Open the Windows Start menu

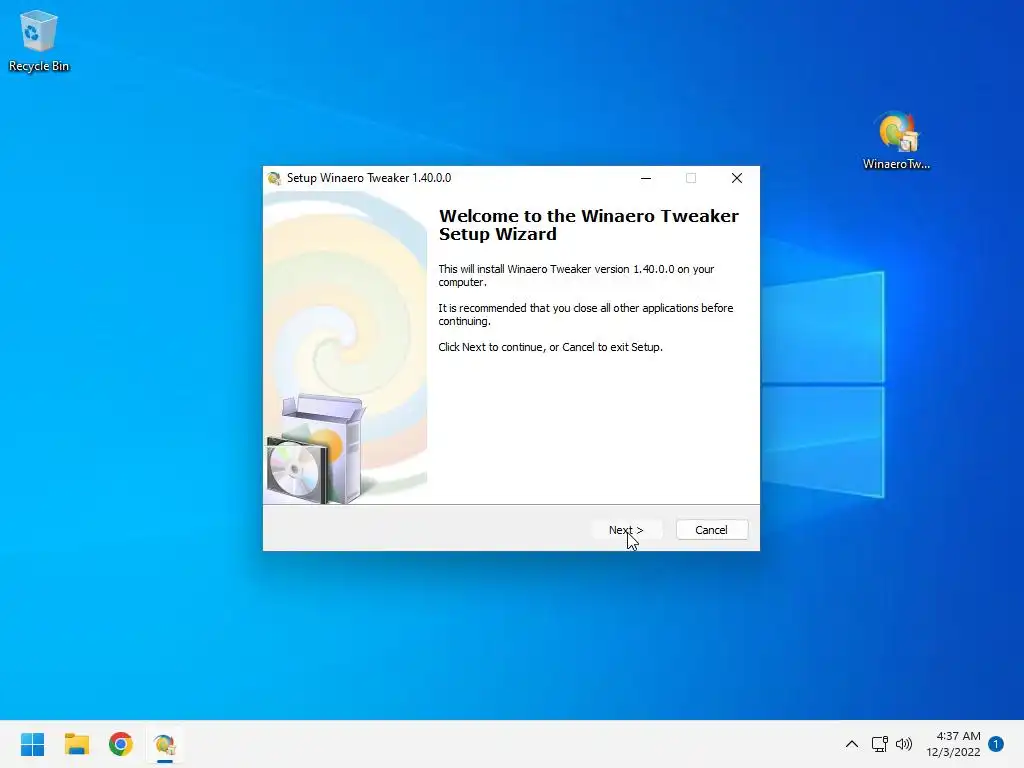(x=32, y=744)
